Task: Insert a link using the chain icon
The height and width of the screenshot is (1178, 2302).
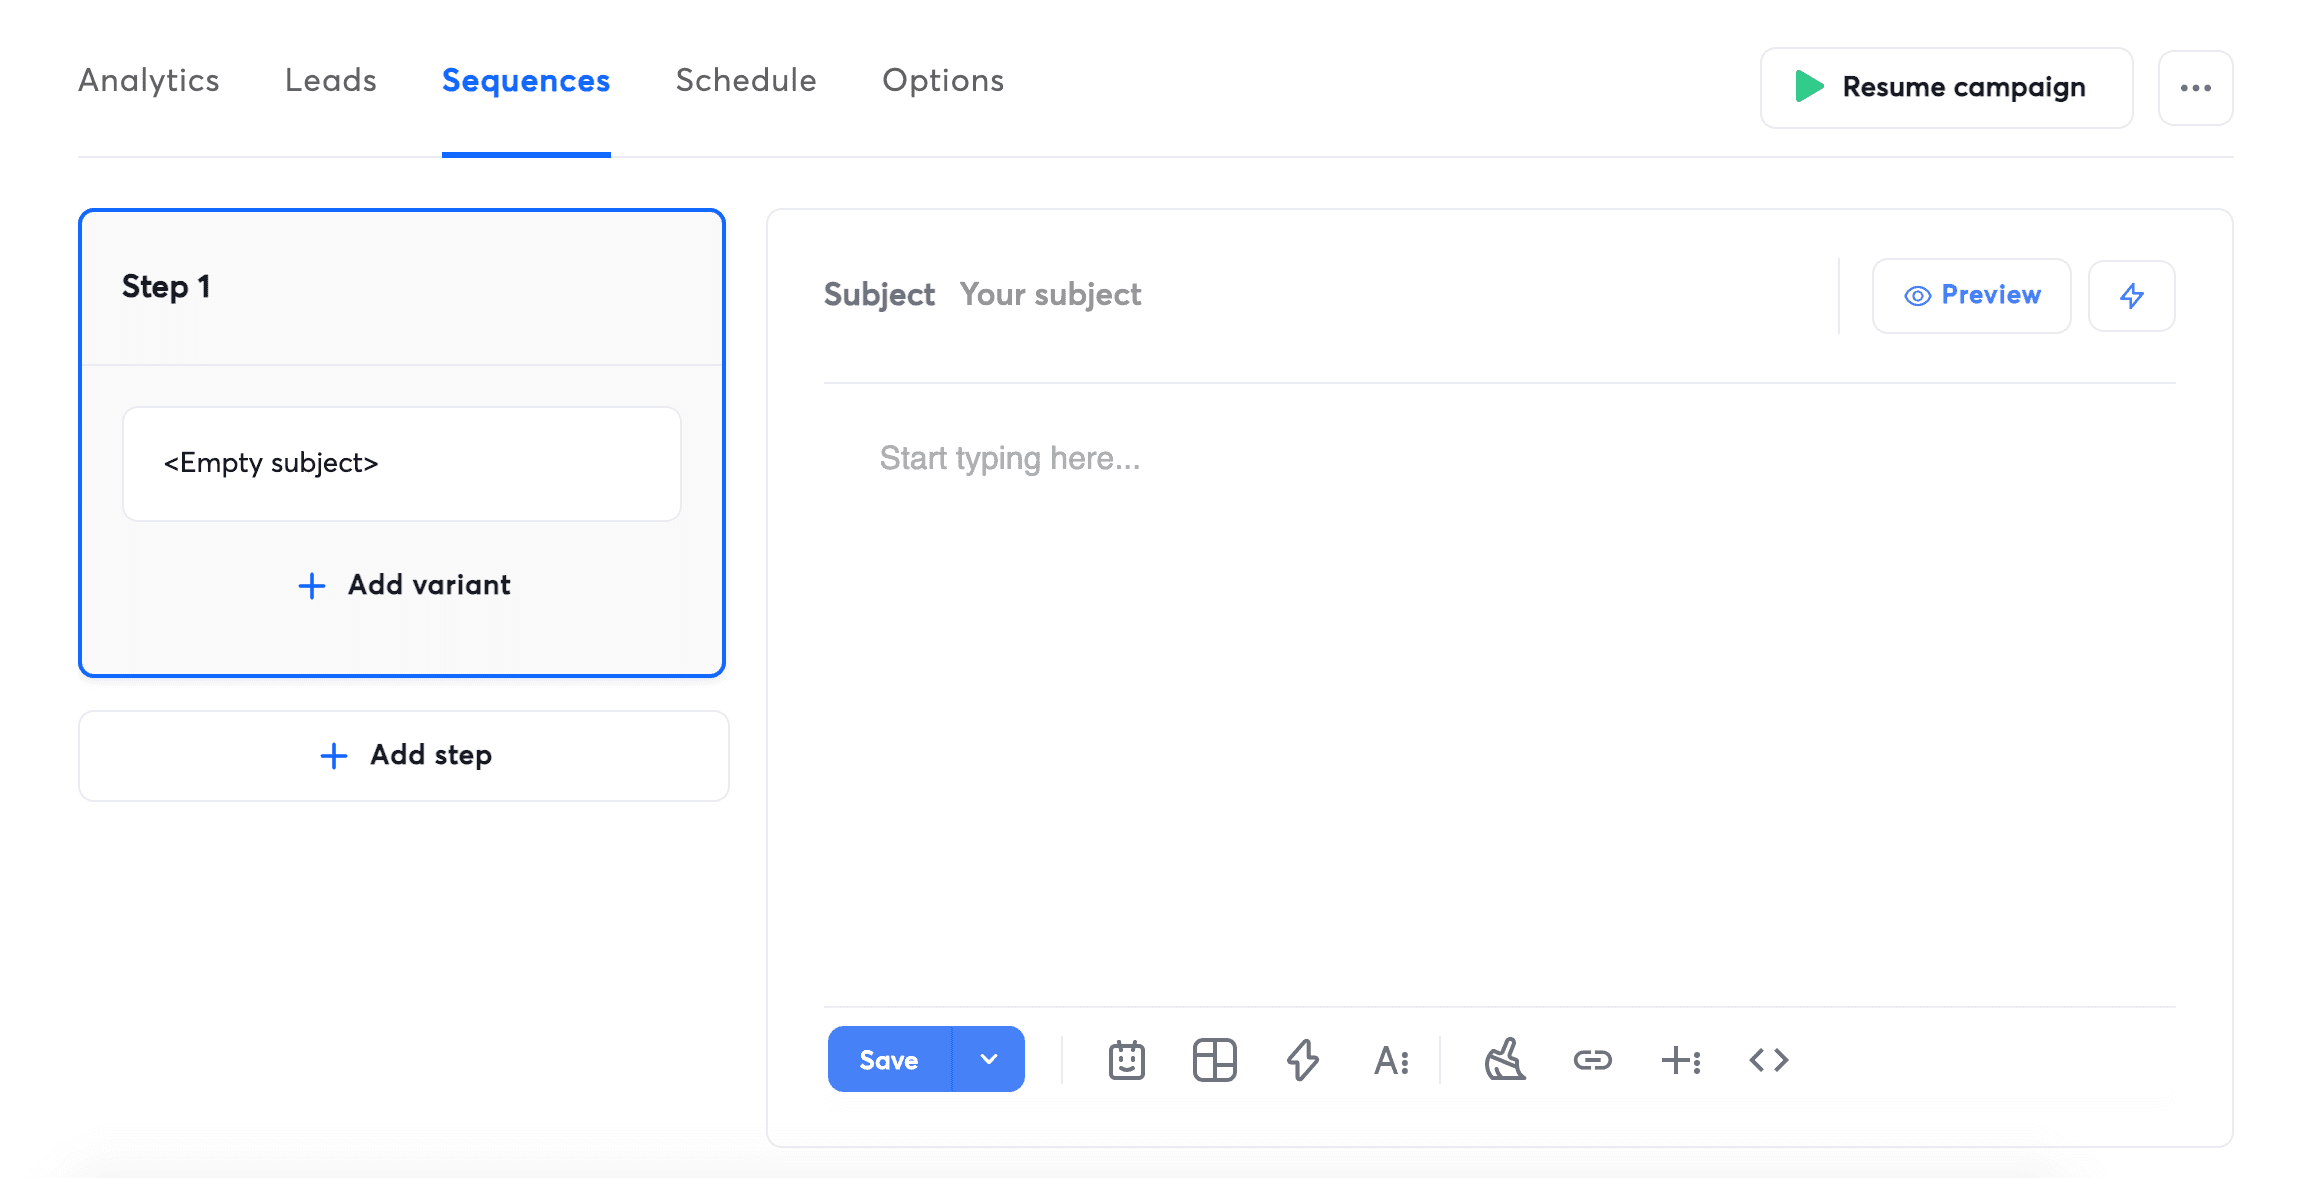Action: (x=1592, y=1060)
